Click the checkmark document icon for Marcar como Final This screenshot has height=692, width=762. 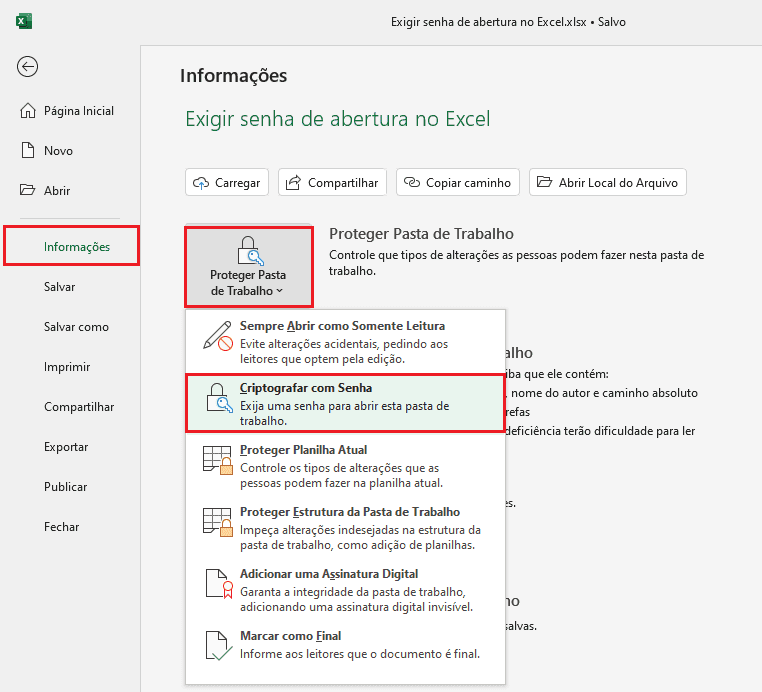point(218,646)
